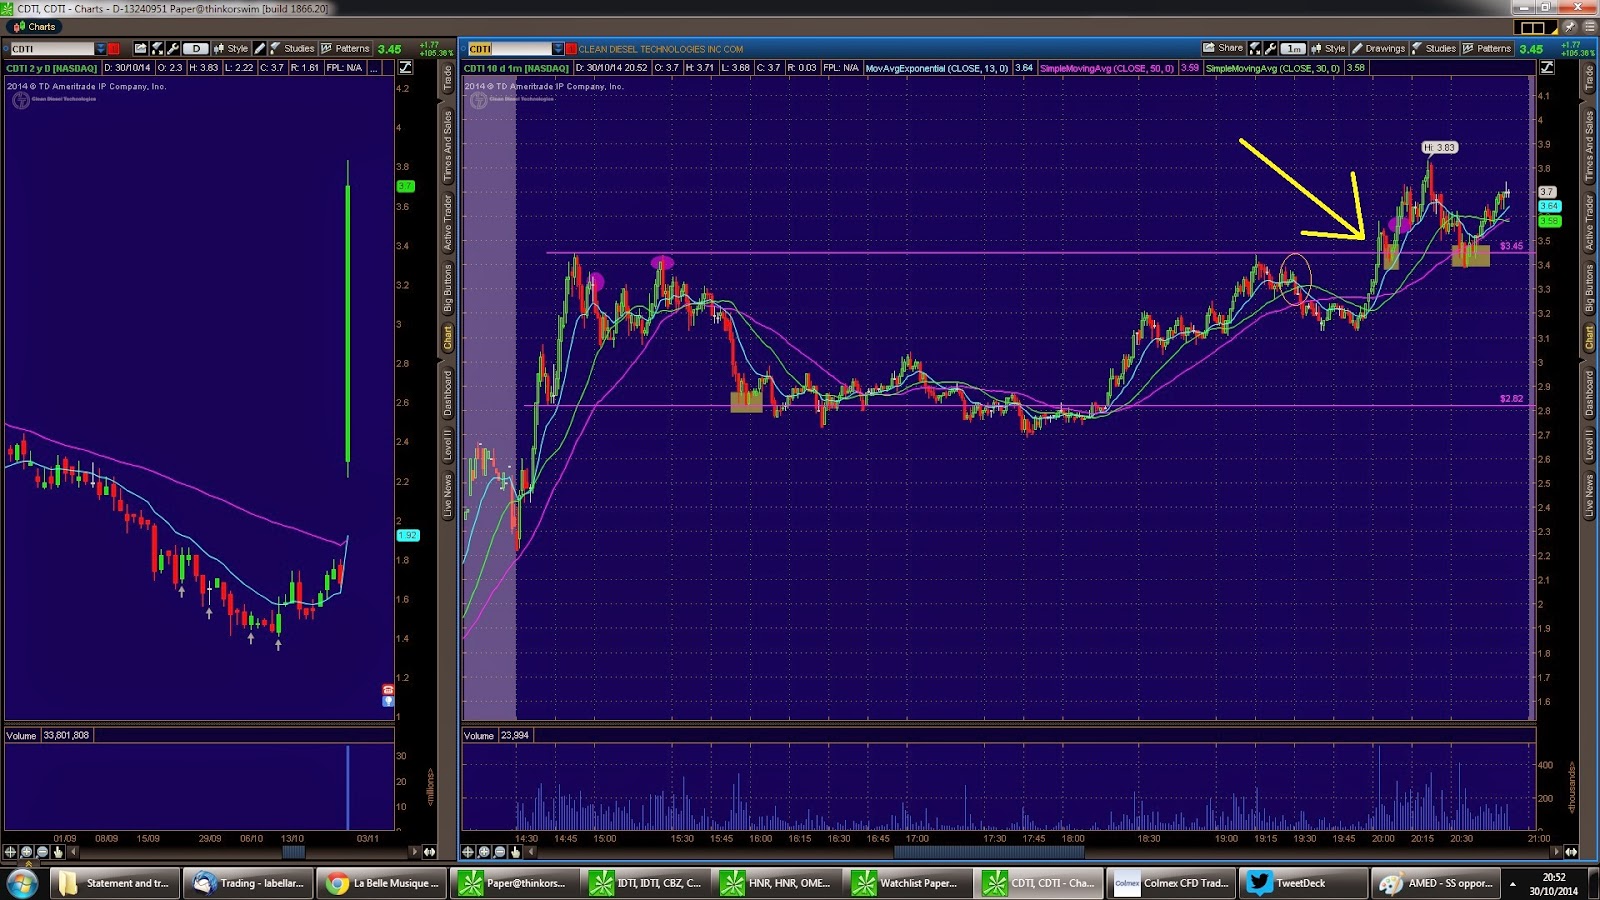This screenshot has height=900, width=1600.
Task: Select Chart tab on left sidebar
Action: (448, 337)
